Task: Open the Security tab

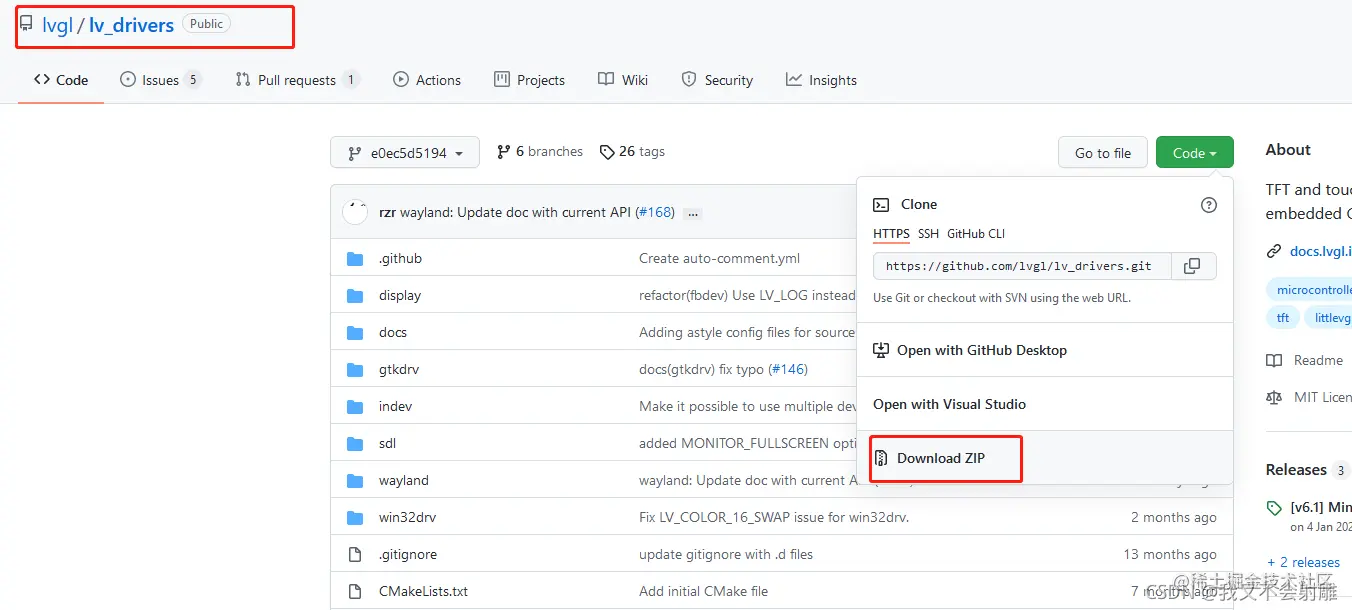Action: [x=717, y=80]
